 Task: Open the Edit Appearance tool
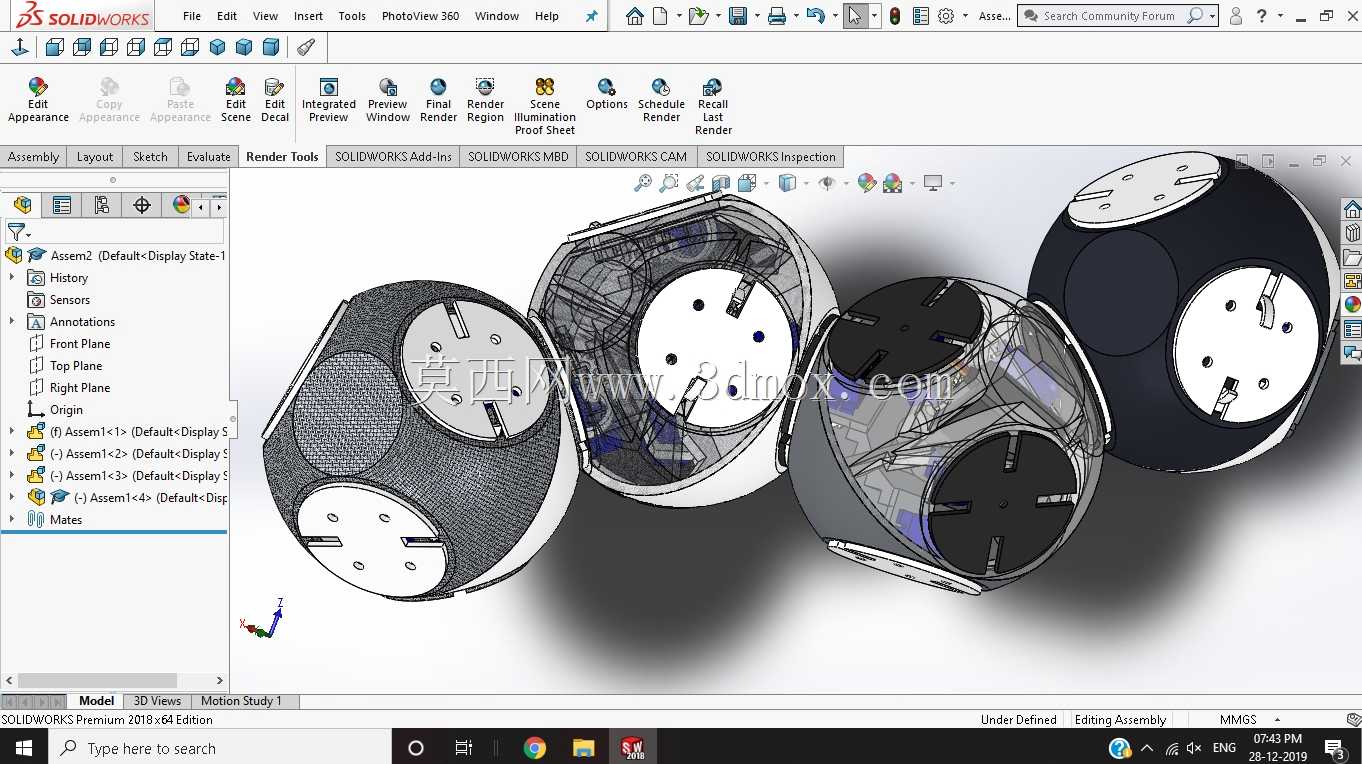pyautogui.click(x=38, y=101)
